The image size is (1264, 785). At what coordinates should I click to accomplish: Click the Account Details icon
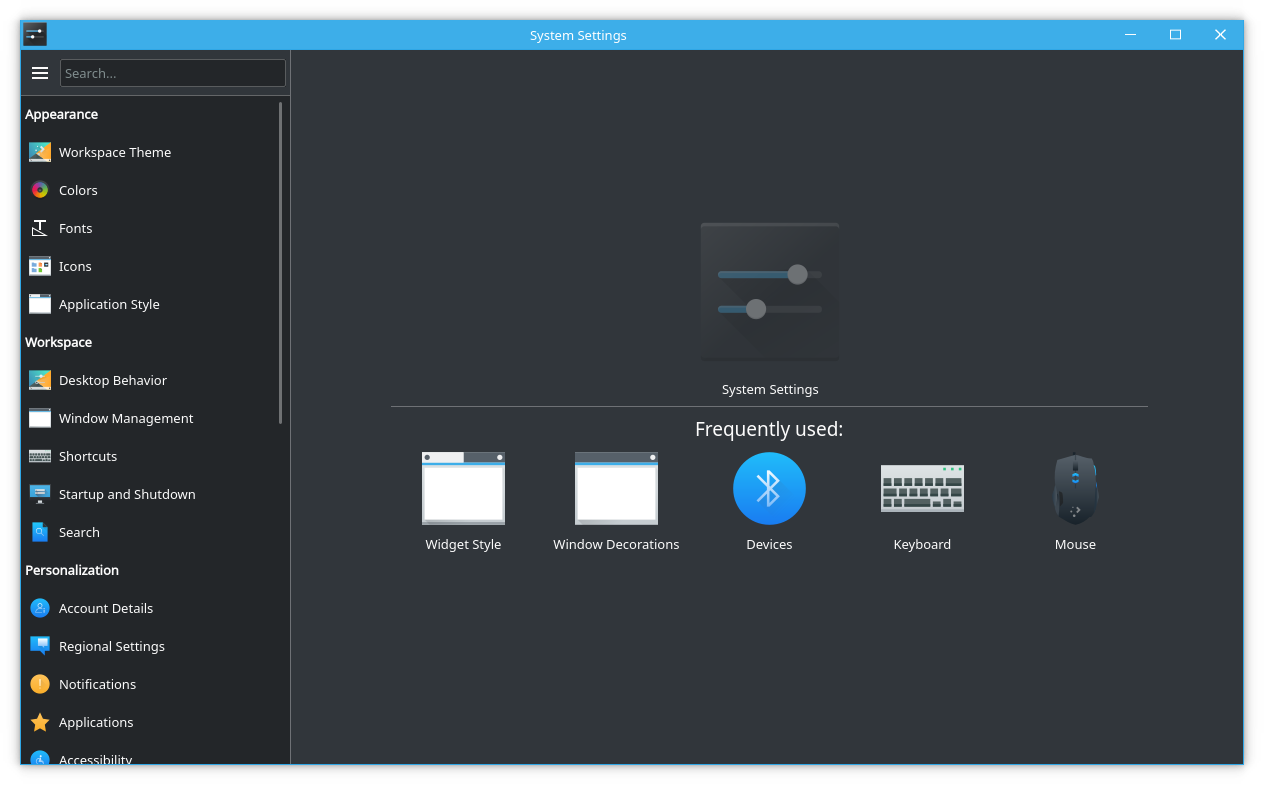[40, 608]
